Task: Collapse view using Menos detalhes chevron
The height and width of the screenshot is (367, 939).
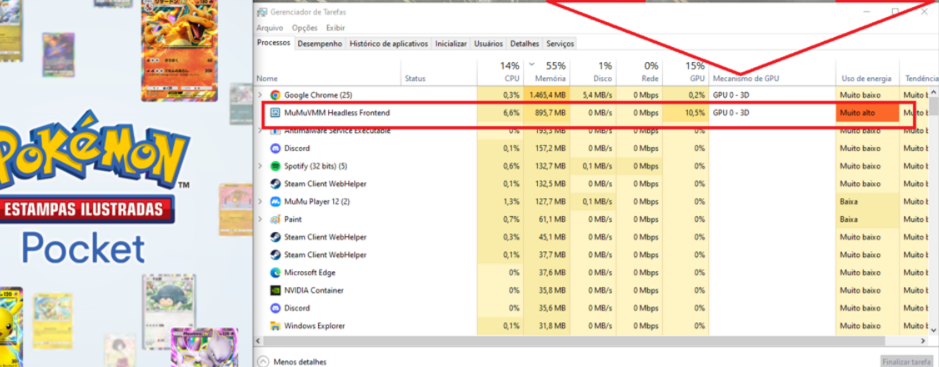Action: click(262, 362)
